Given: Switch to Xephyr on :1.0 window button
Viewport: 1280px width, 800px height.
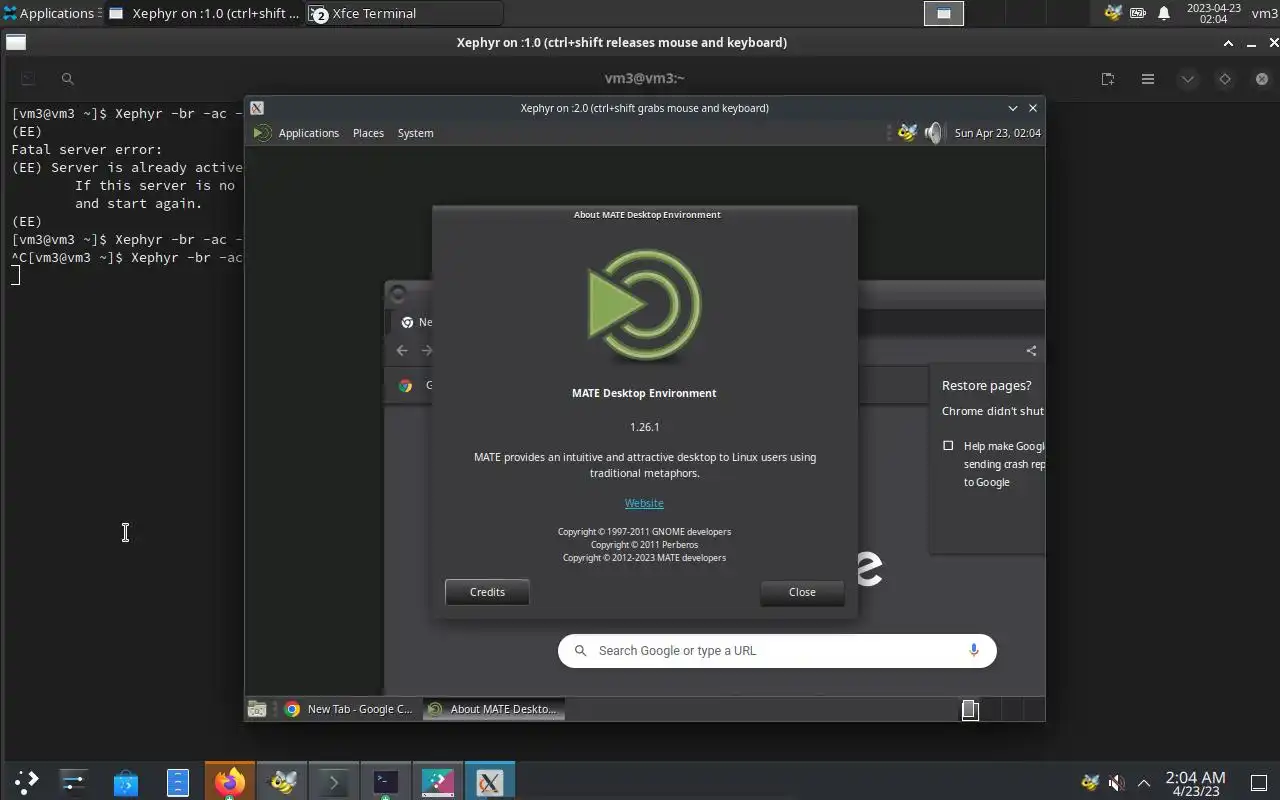Looking at the screenshot, I should (204, 13).
